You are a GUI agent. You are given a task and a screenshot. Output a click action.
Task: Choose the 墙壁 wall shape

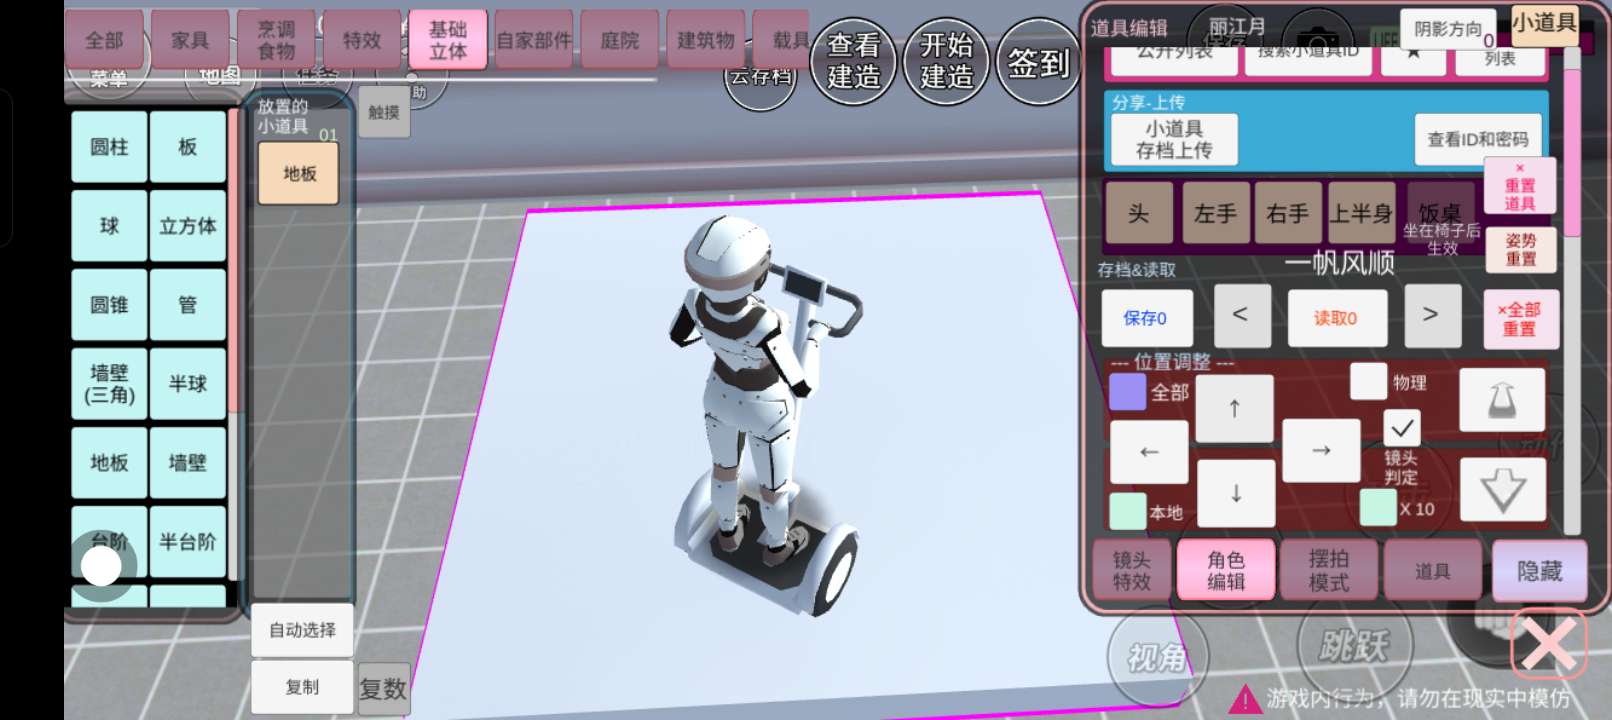point(188,463)
